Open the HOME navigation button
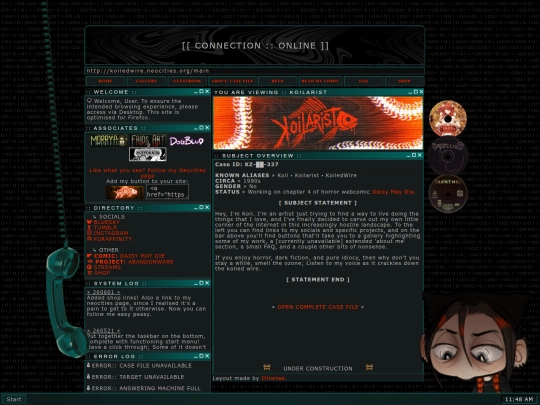Screen dimensions: 540x405 coord(105,81)
